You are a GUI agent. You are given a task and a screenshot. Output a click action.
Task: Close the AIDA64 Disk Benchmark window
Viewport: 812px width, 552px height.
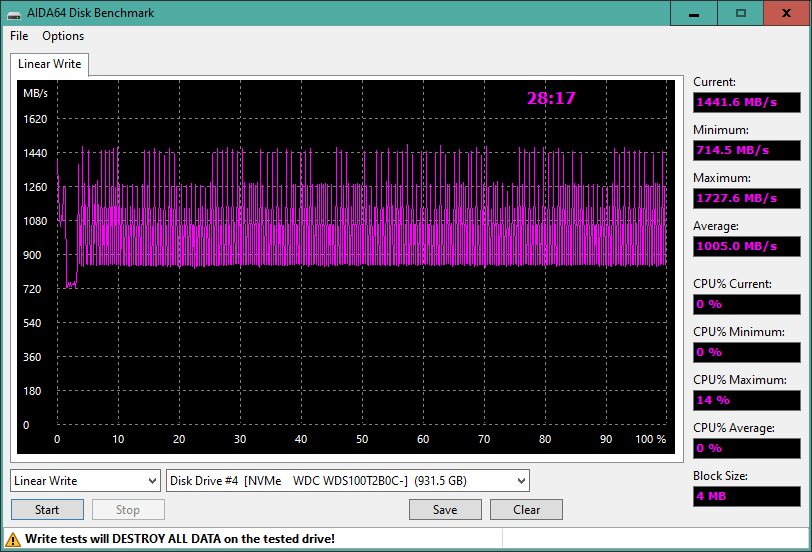click(787, 13)
